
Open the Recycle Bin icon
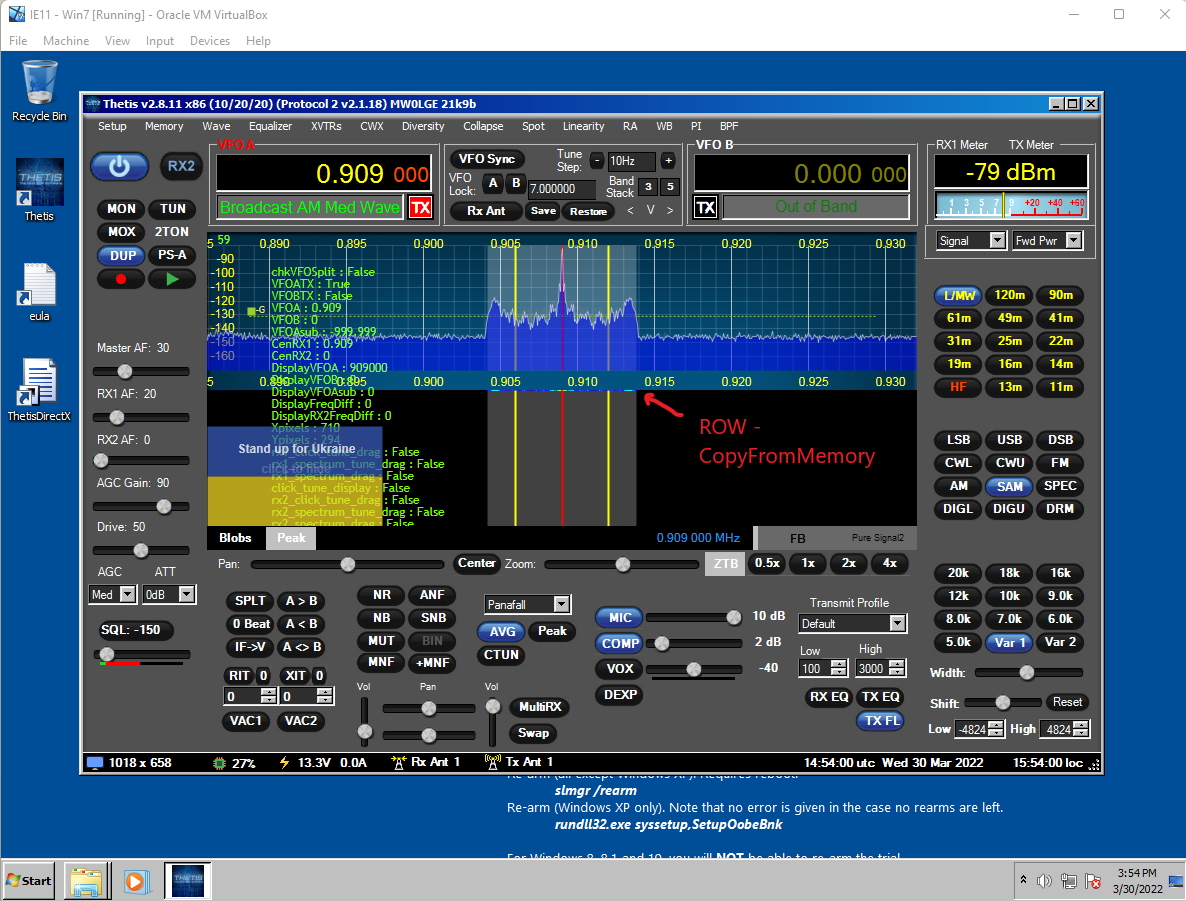pos(39,83)
